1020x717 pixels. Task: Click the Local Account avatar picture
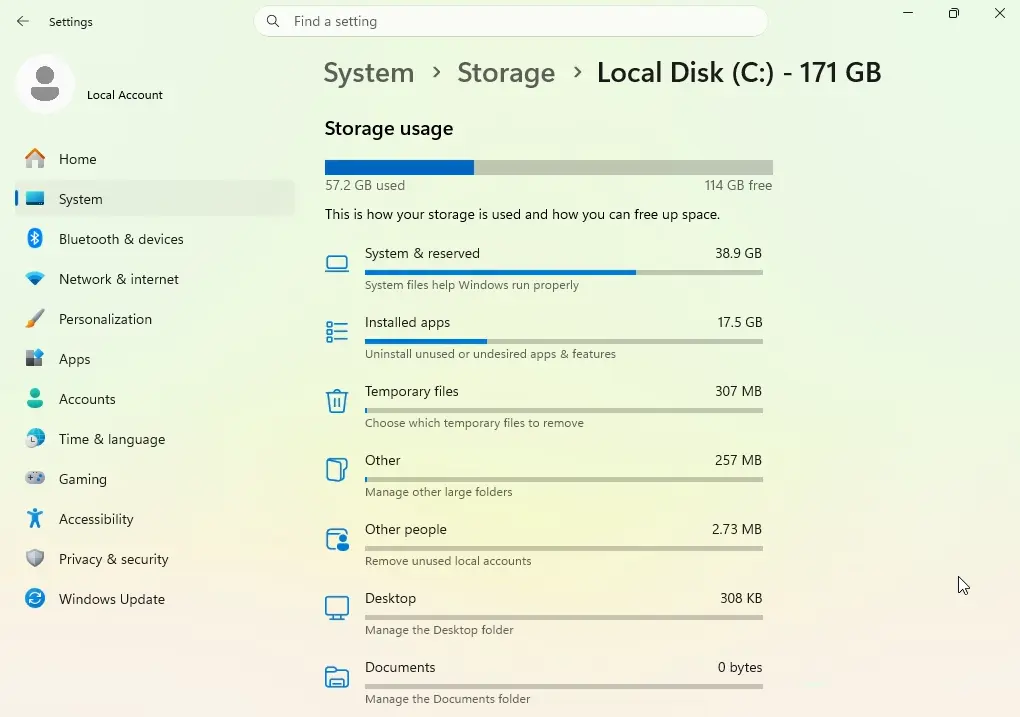coord(45,84)
